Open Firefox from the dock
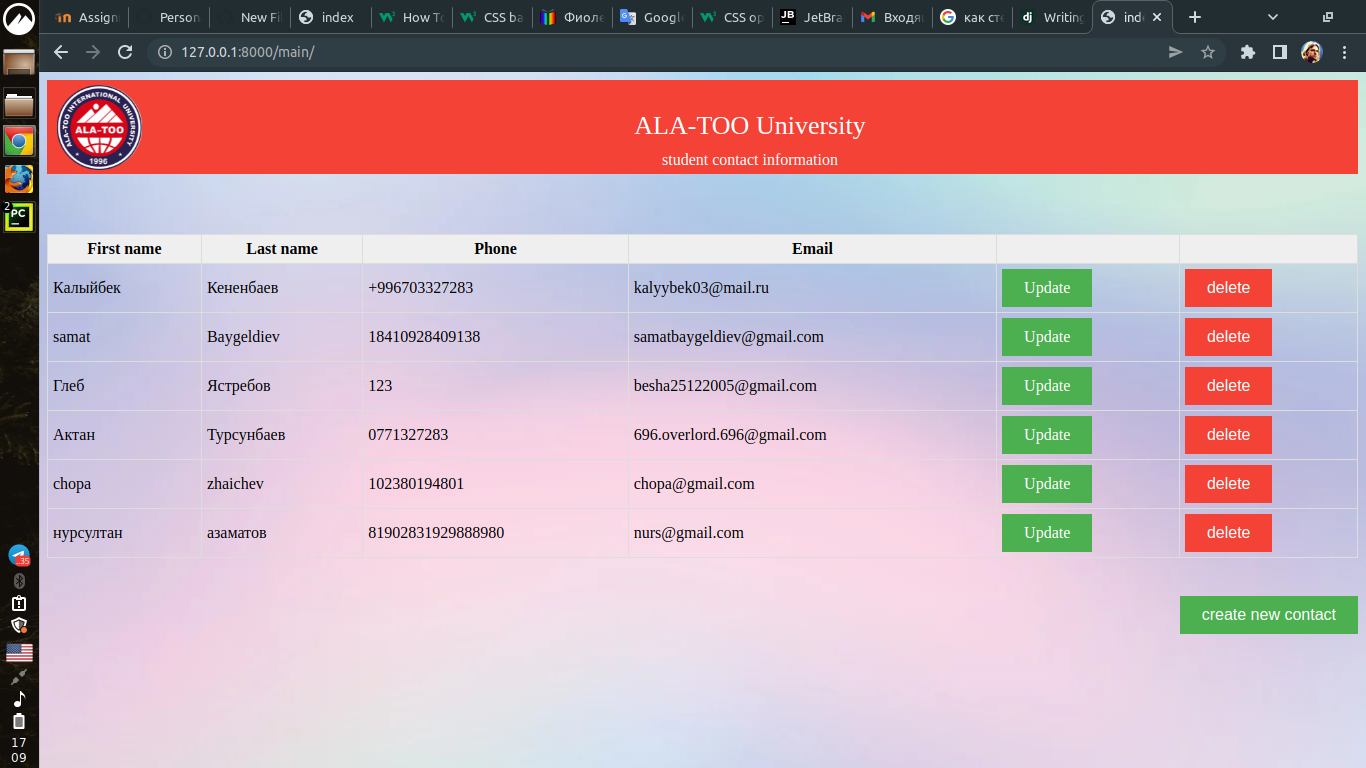 [x=19, y=179]
